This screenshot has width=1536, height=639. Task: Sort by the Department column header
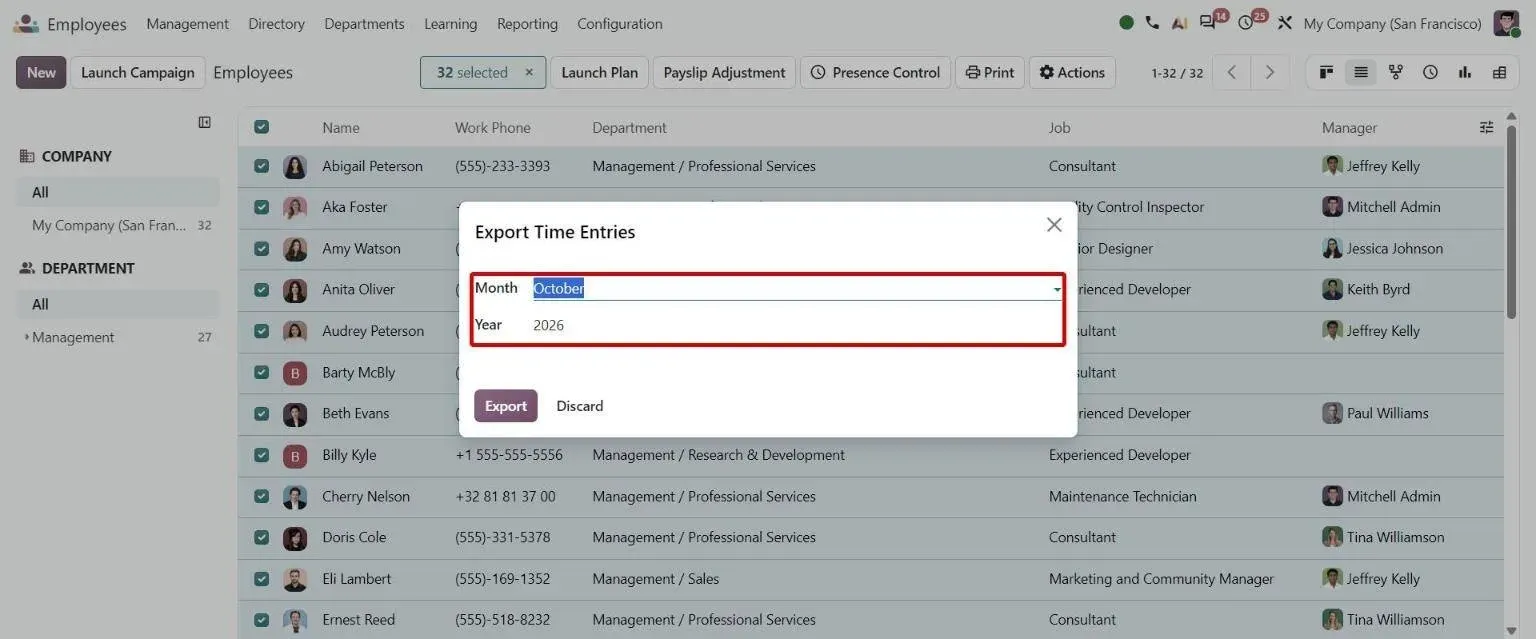tap(629, 127)
